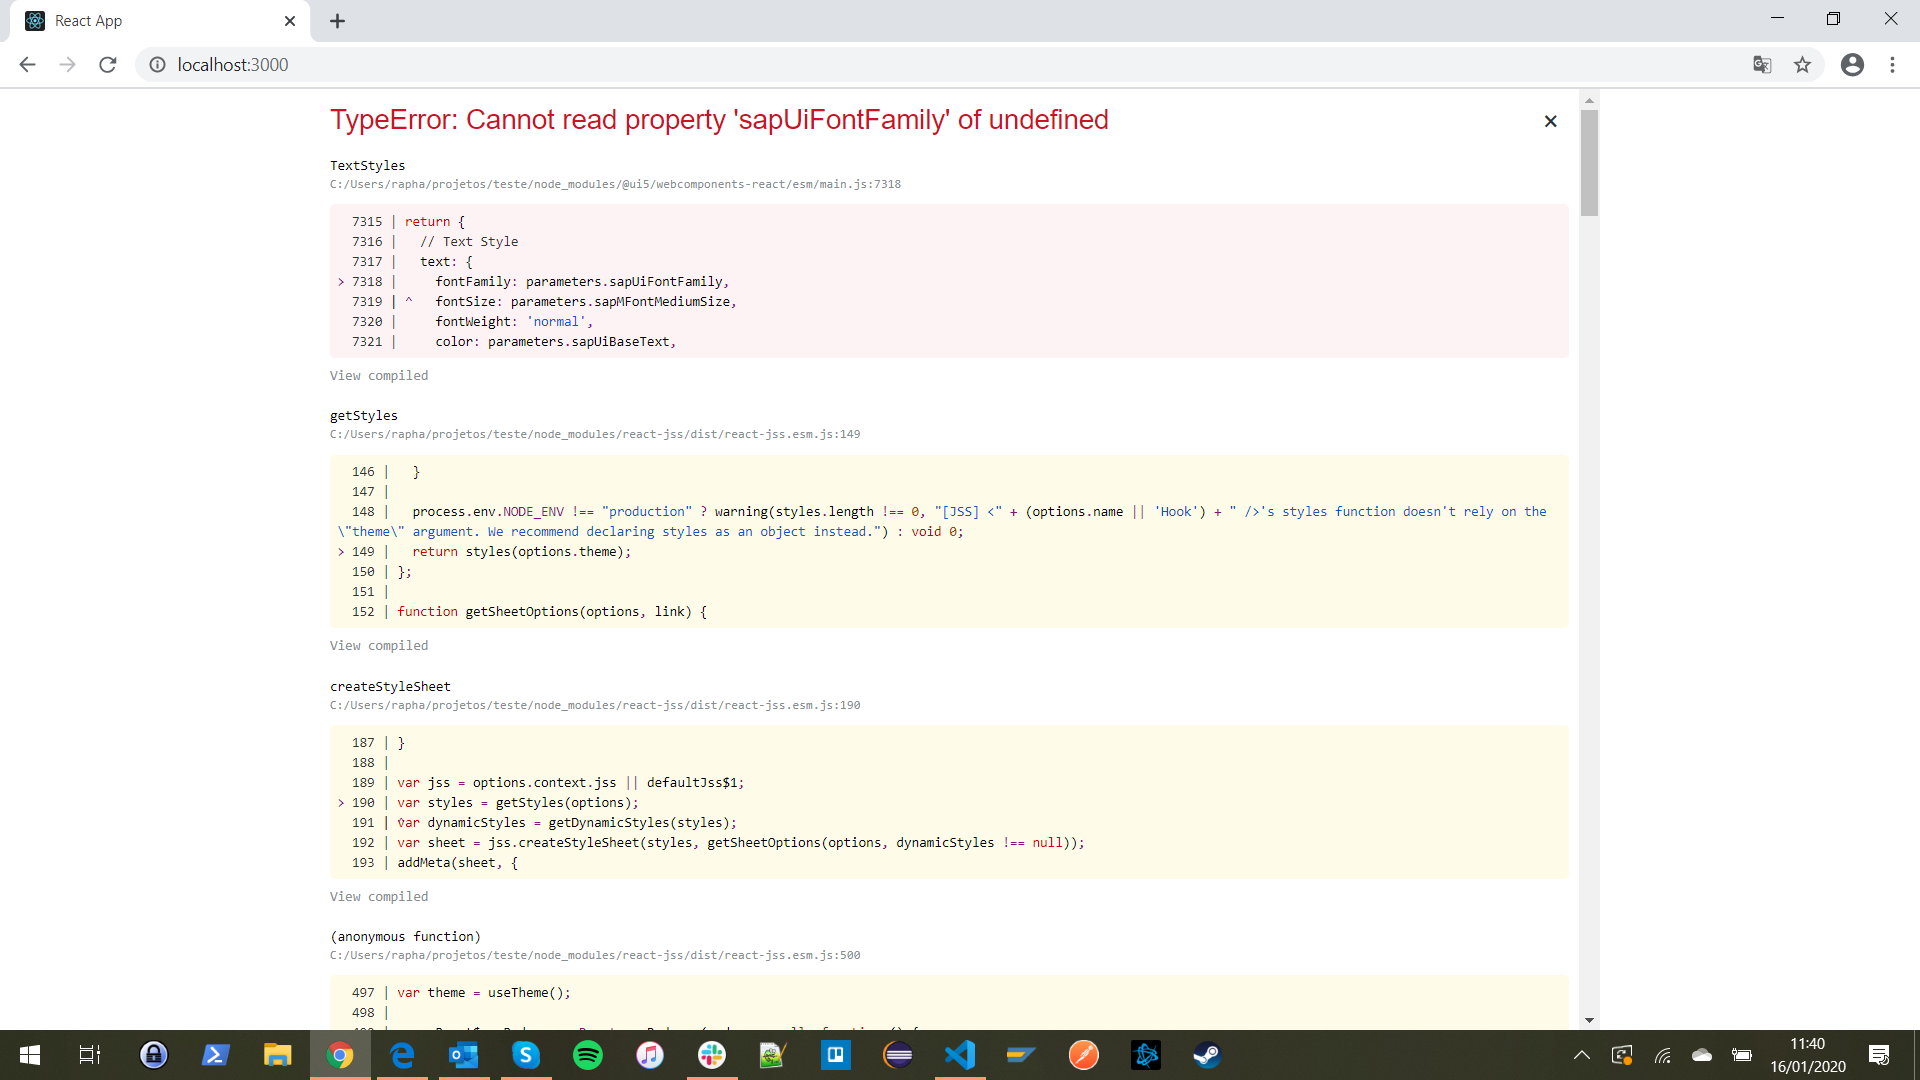Expand hidden icons in the system tray

click(1583, 1055)
